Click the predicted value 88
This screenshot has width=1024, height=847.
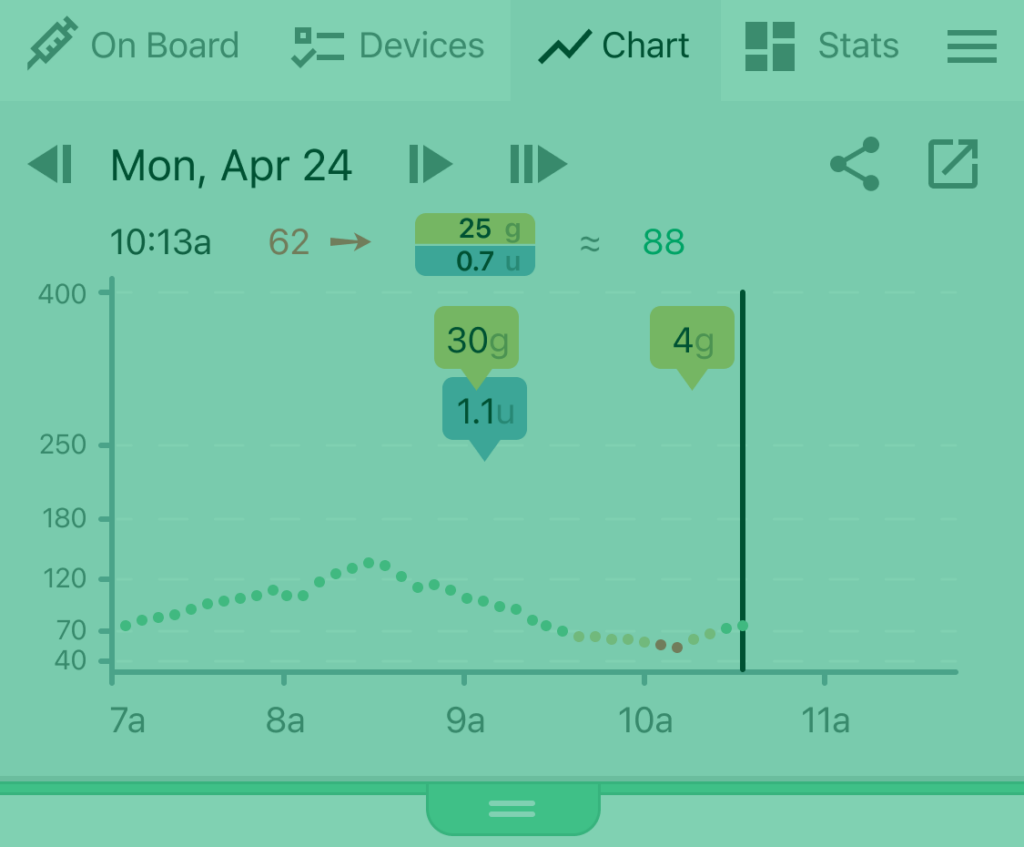click(664, 242)
